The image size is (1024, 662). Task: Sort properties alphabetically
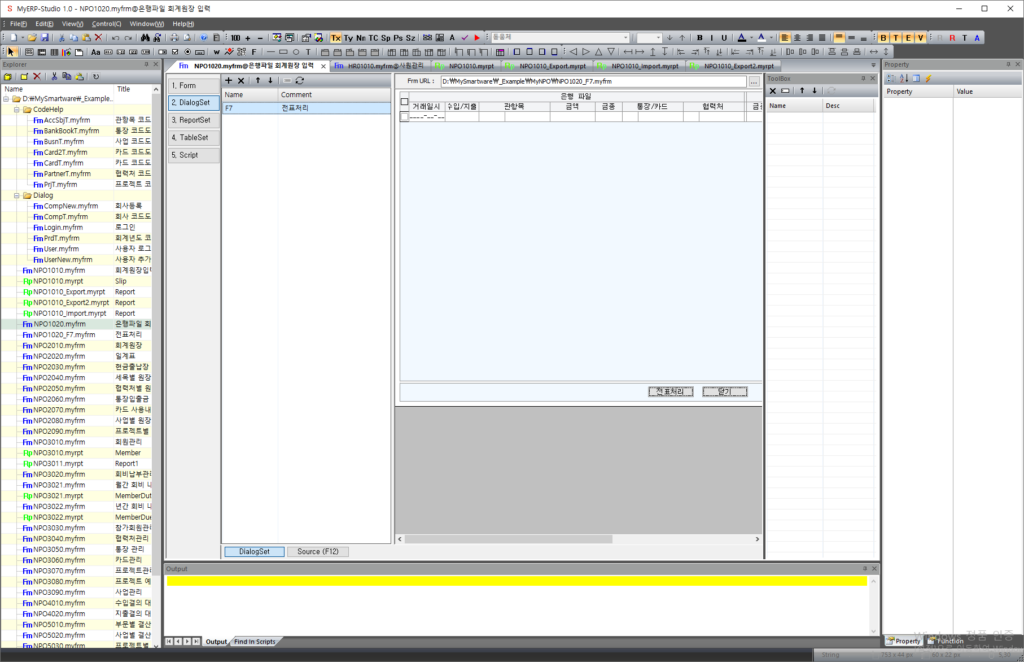click(x=904, y=78)
